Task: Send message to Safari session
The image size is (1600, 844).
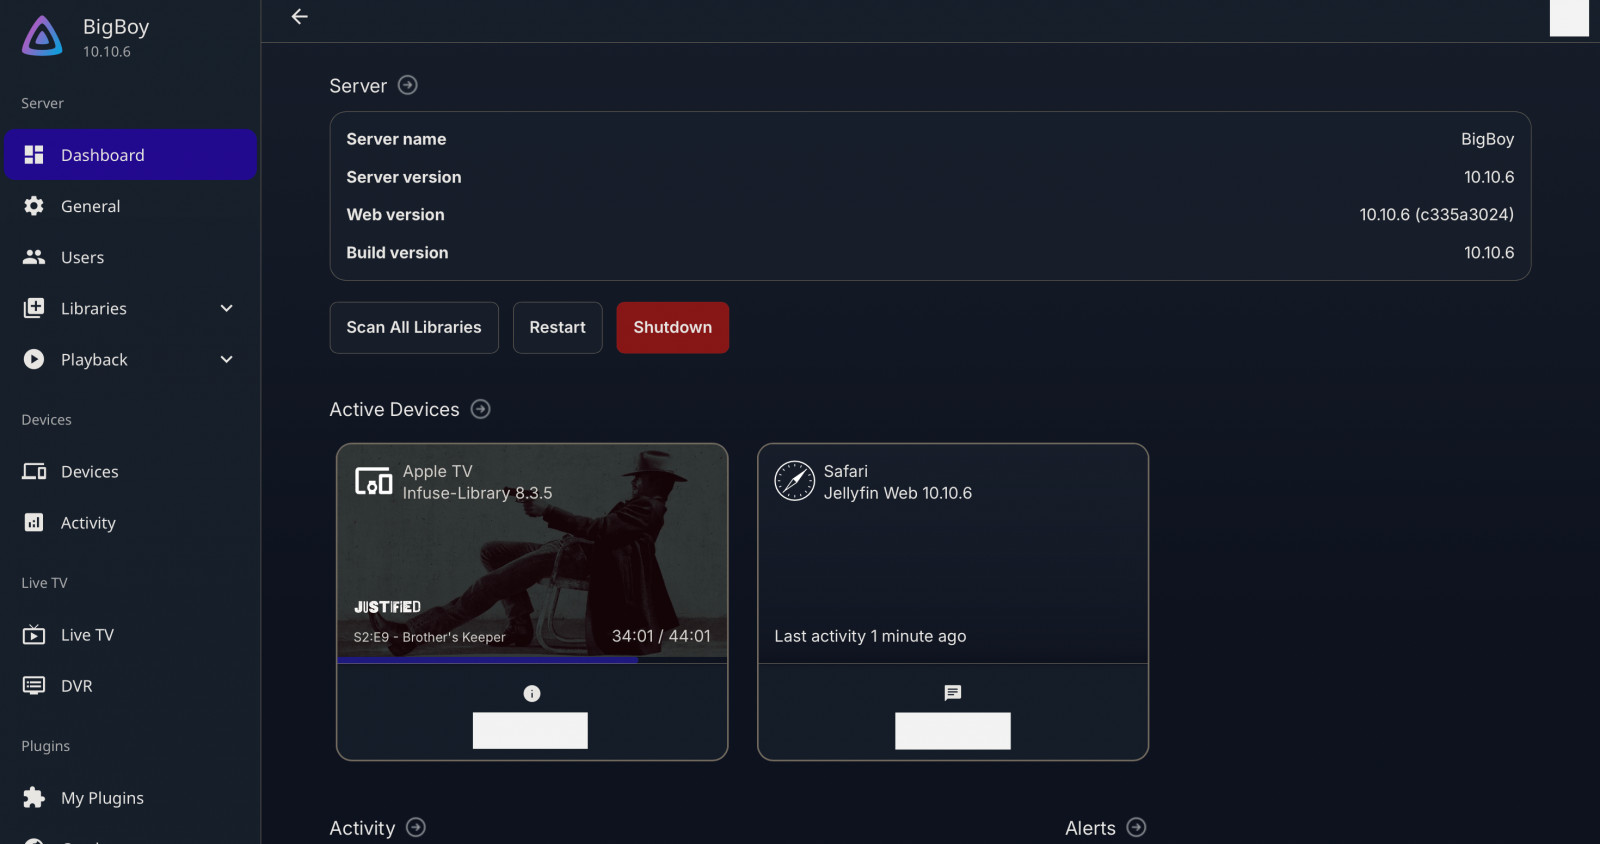Action: pos(952,693)
